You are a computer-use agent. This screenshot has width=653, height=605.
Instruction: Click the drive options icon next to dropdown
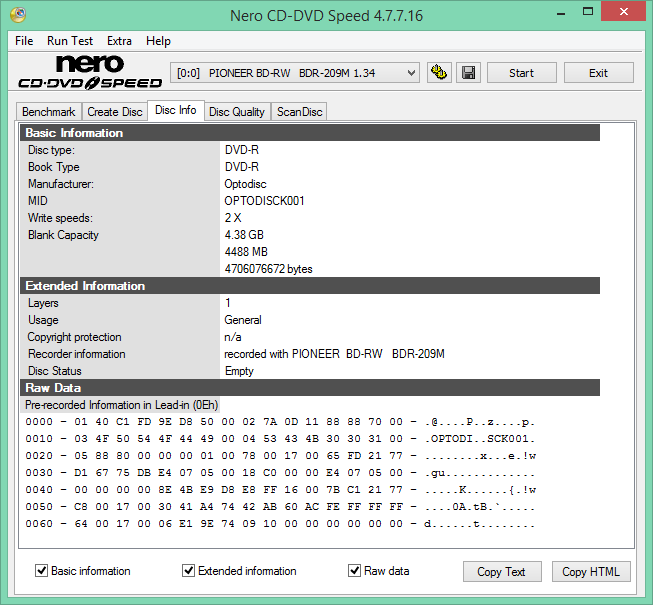(x=439, y=73)
